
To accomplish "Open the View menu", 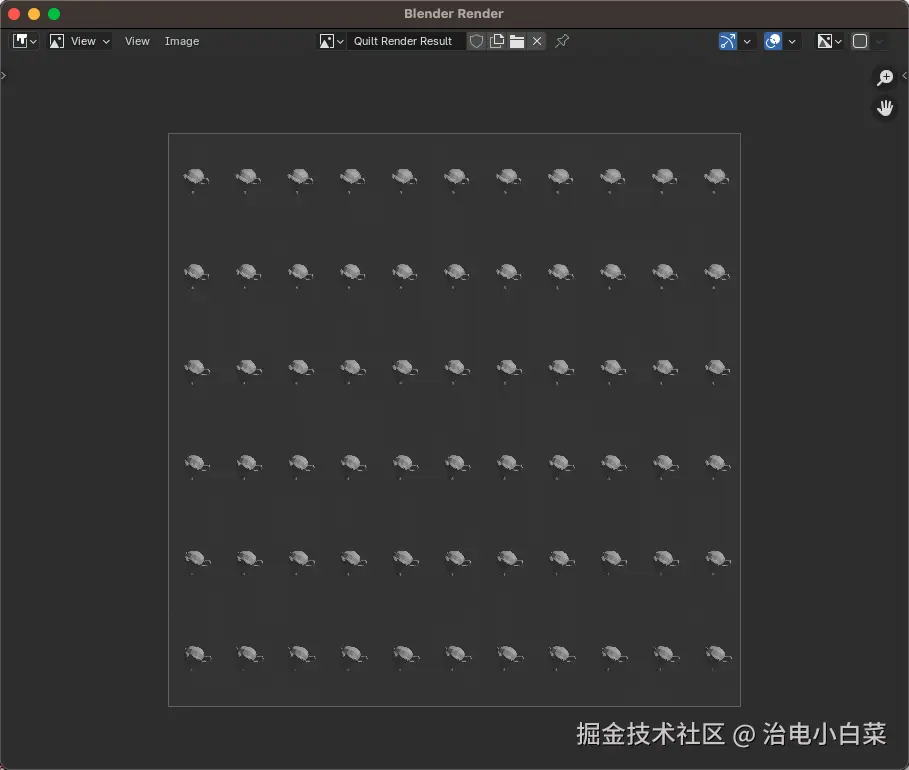I will tap(137, 41).
